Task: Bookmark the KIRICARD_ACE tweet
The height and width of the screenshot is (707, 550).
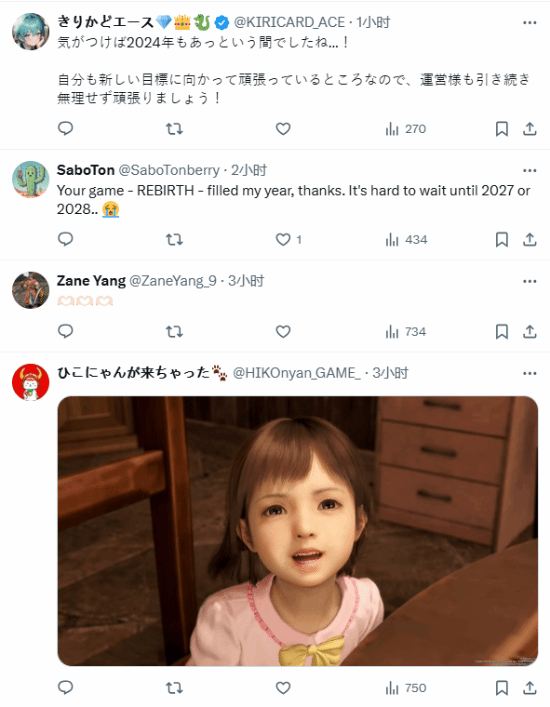Action: (502, 129)
